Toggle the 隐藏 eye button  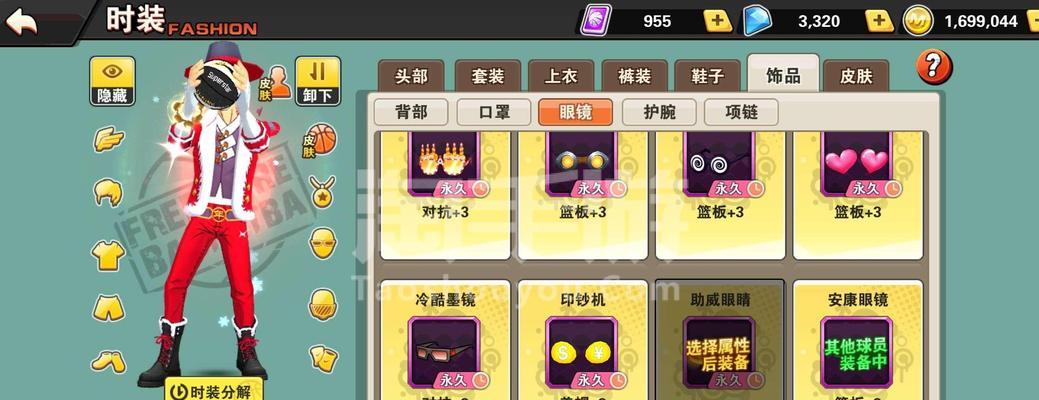pos(113,81)
